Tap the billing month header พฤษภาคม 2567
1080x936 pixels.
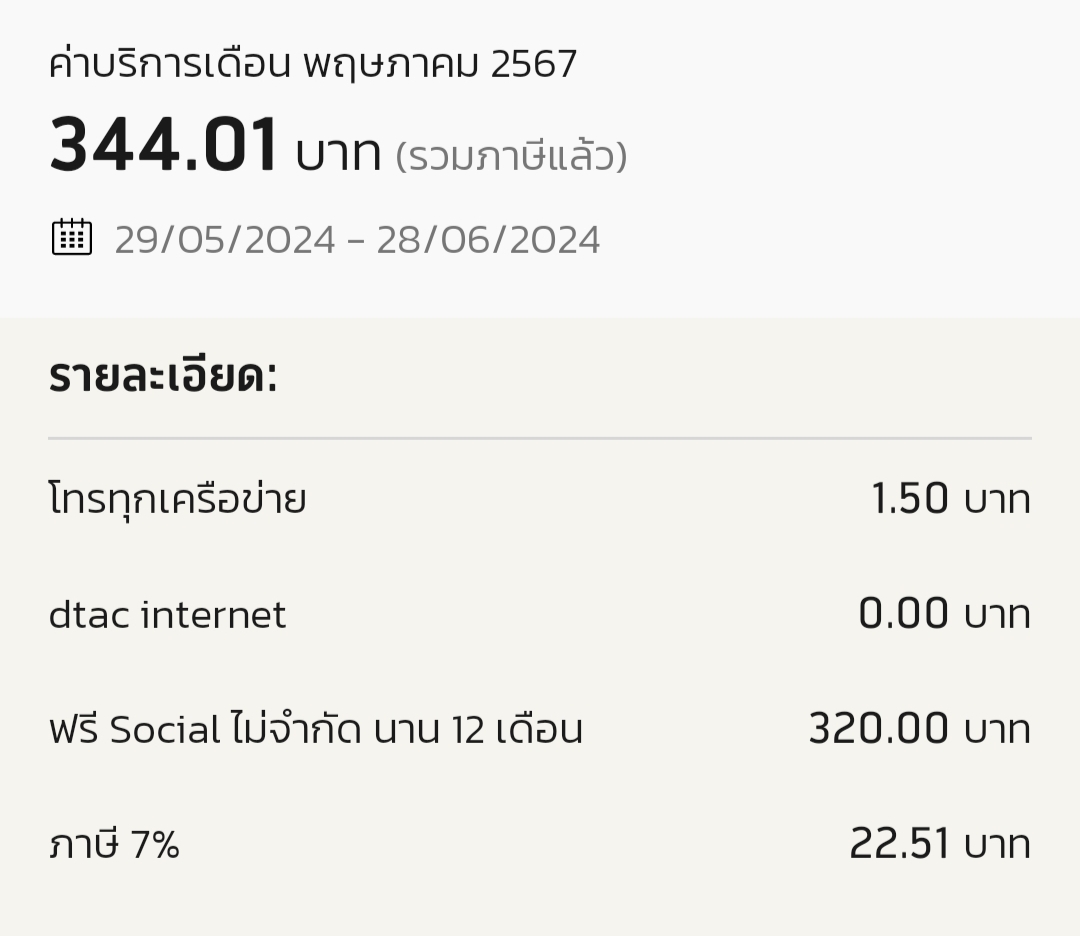click(x=439, y=65)
